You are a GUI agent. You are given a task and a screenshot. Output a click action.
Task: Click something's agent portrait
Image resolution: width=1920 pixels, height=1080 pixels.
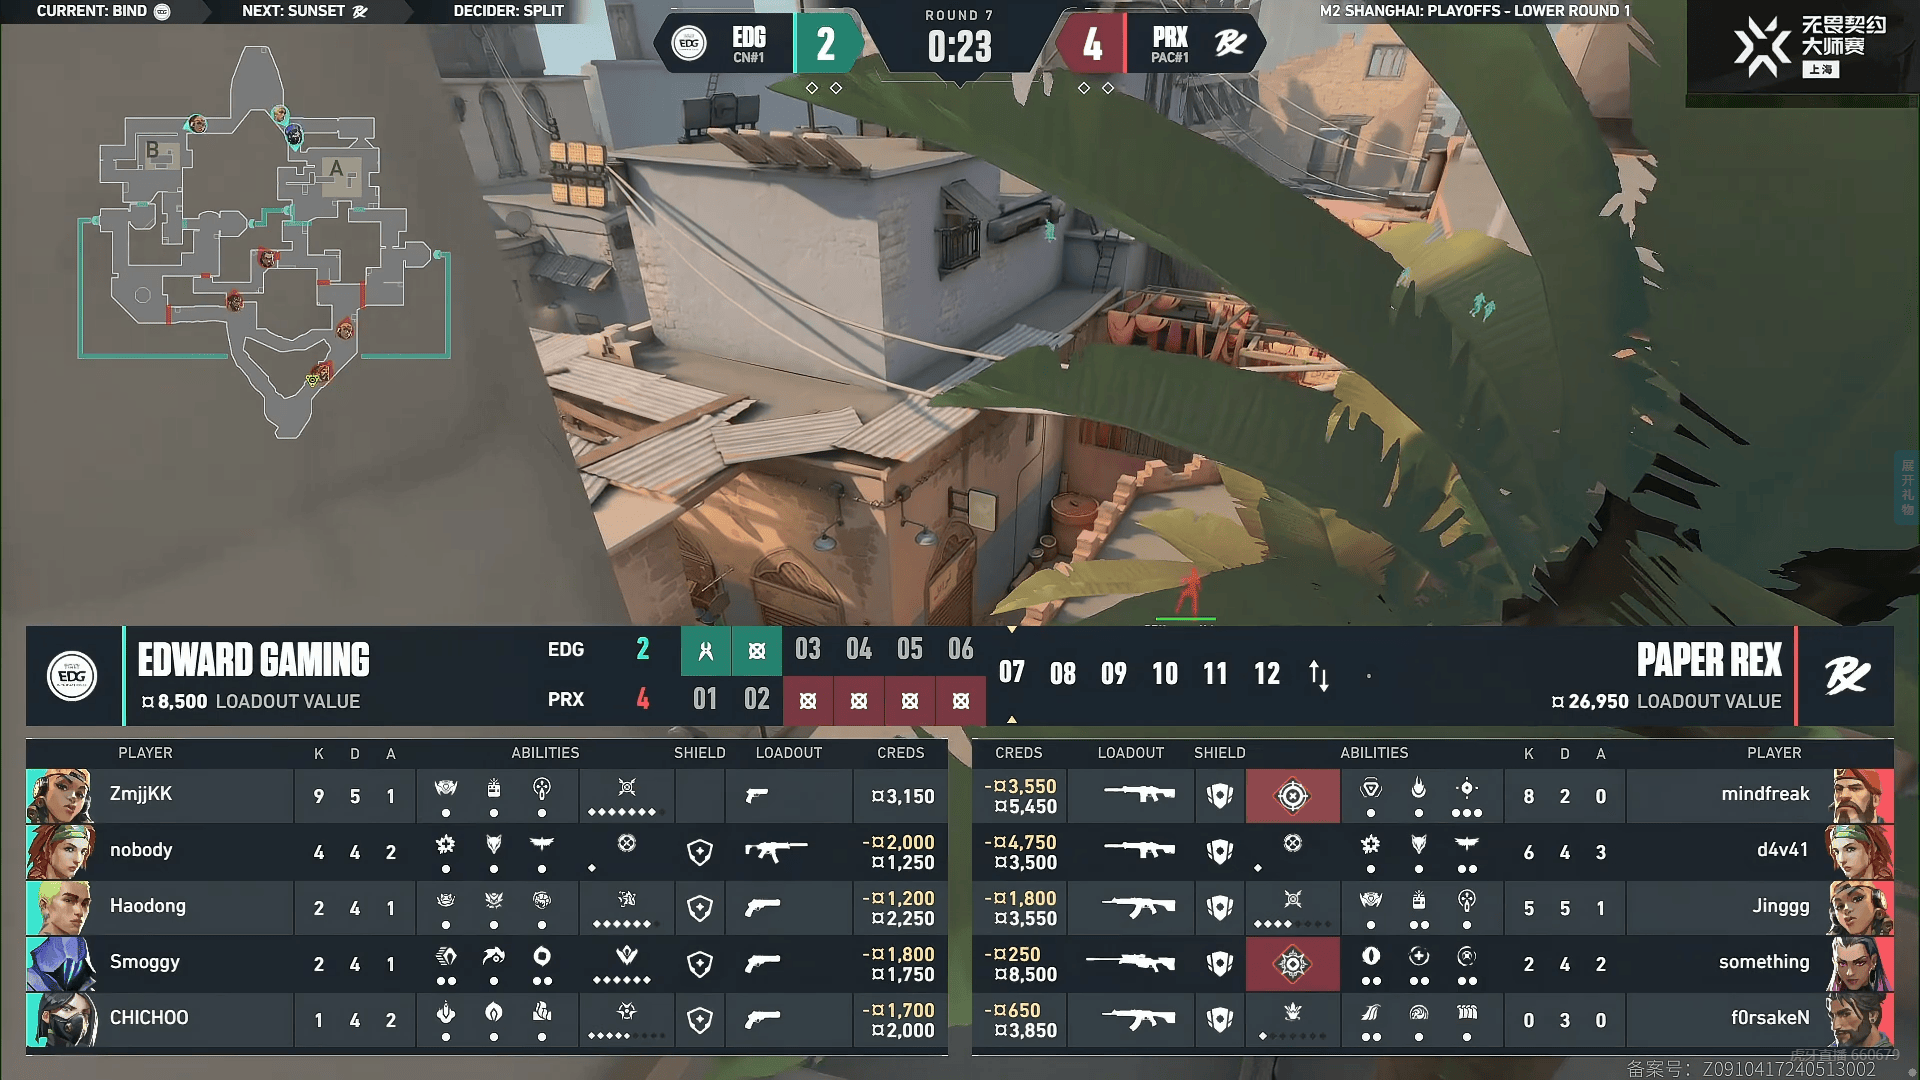(1860, 964)
